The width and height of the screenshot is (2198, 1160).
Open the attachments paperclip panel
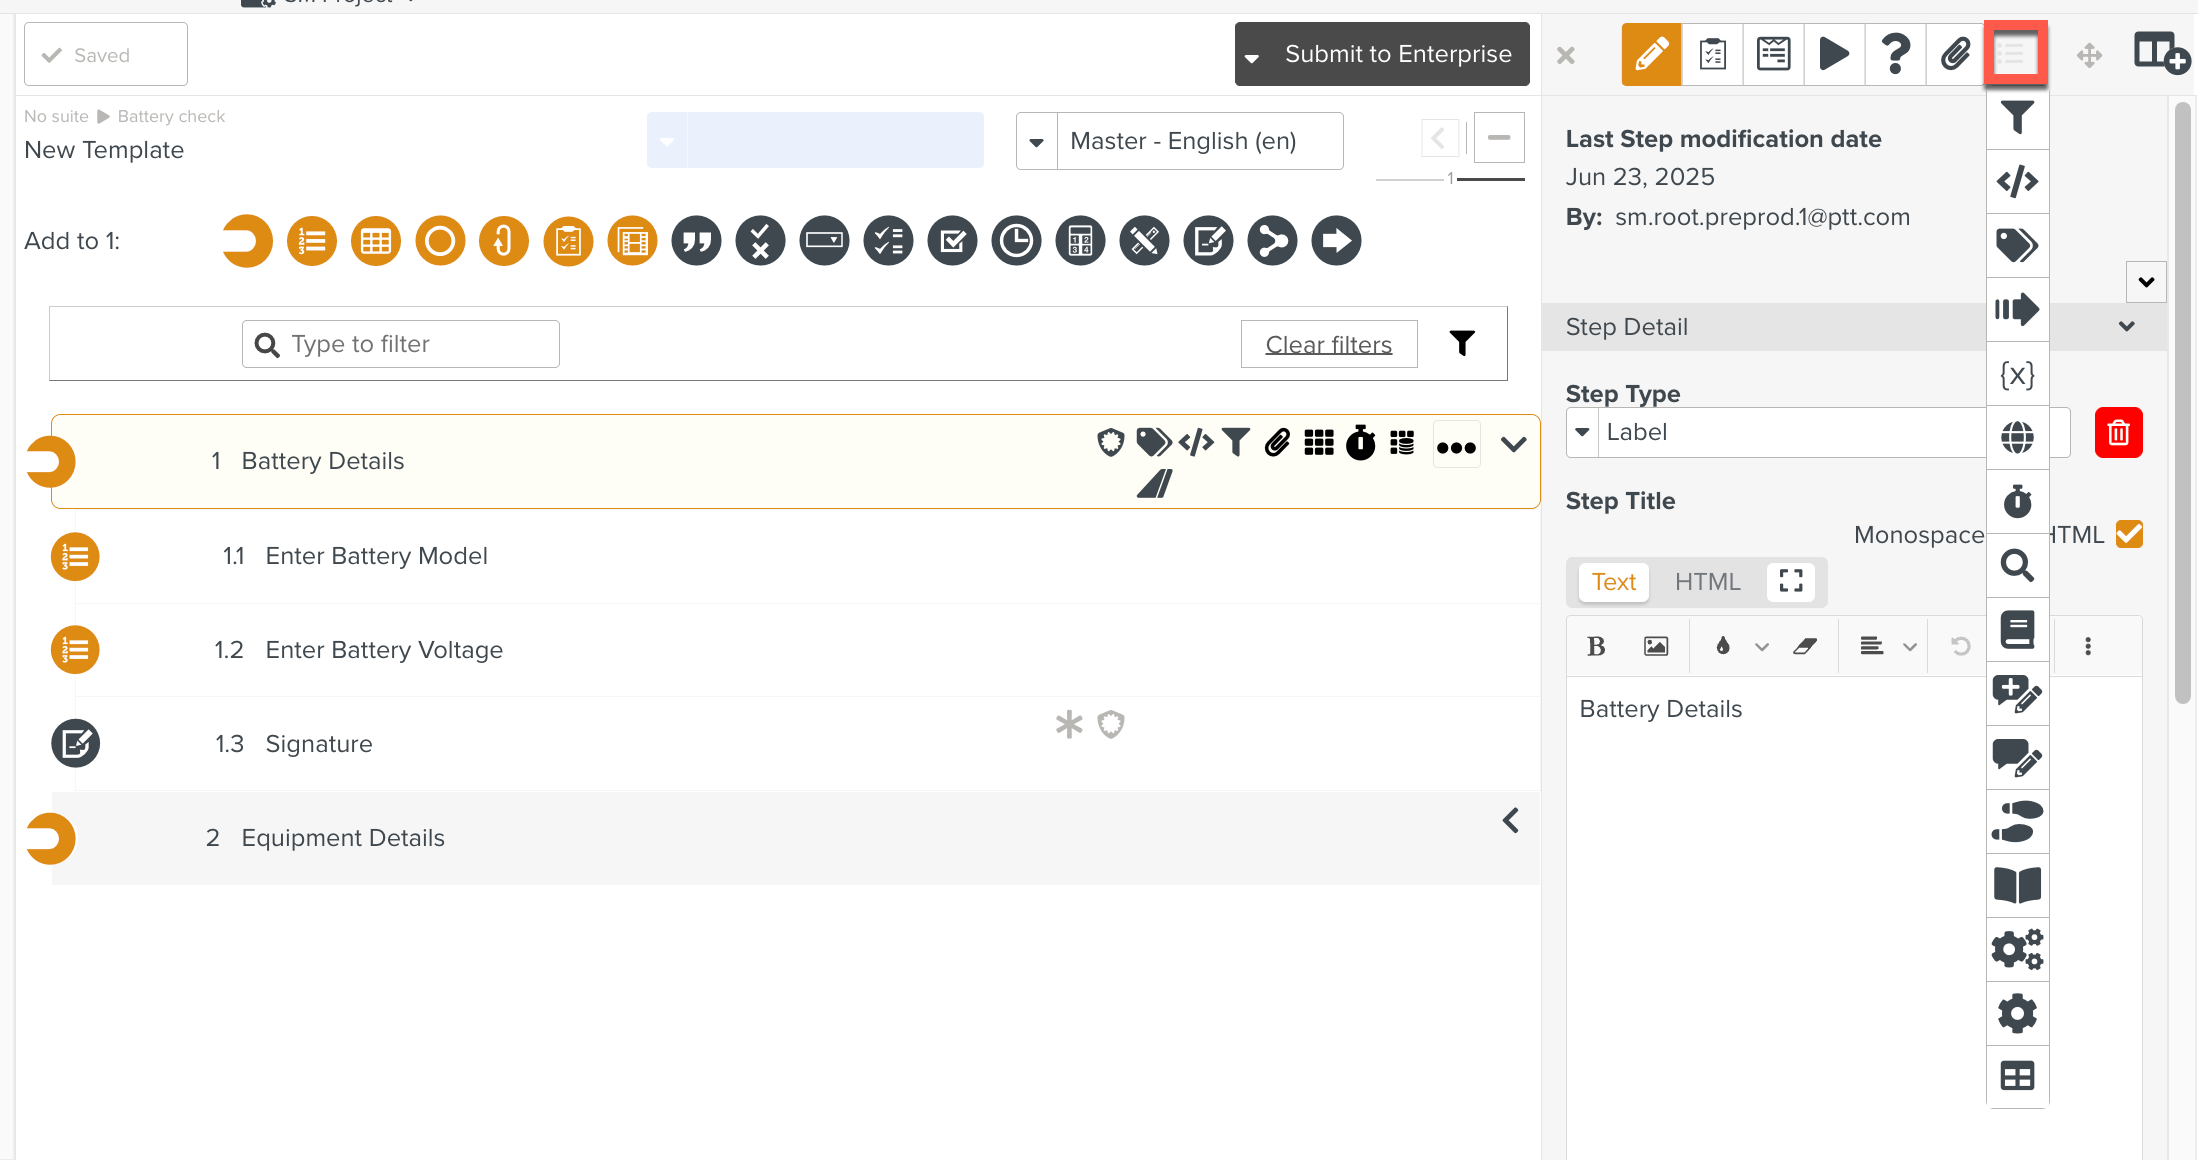pyautogui.click(x=1955, y=54)
